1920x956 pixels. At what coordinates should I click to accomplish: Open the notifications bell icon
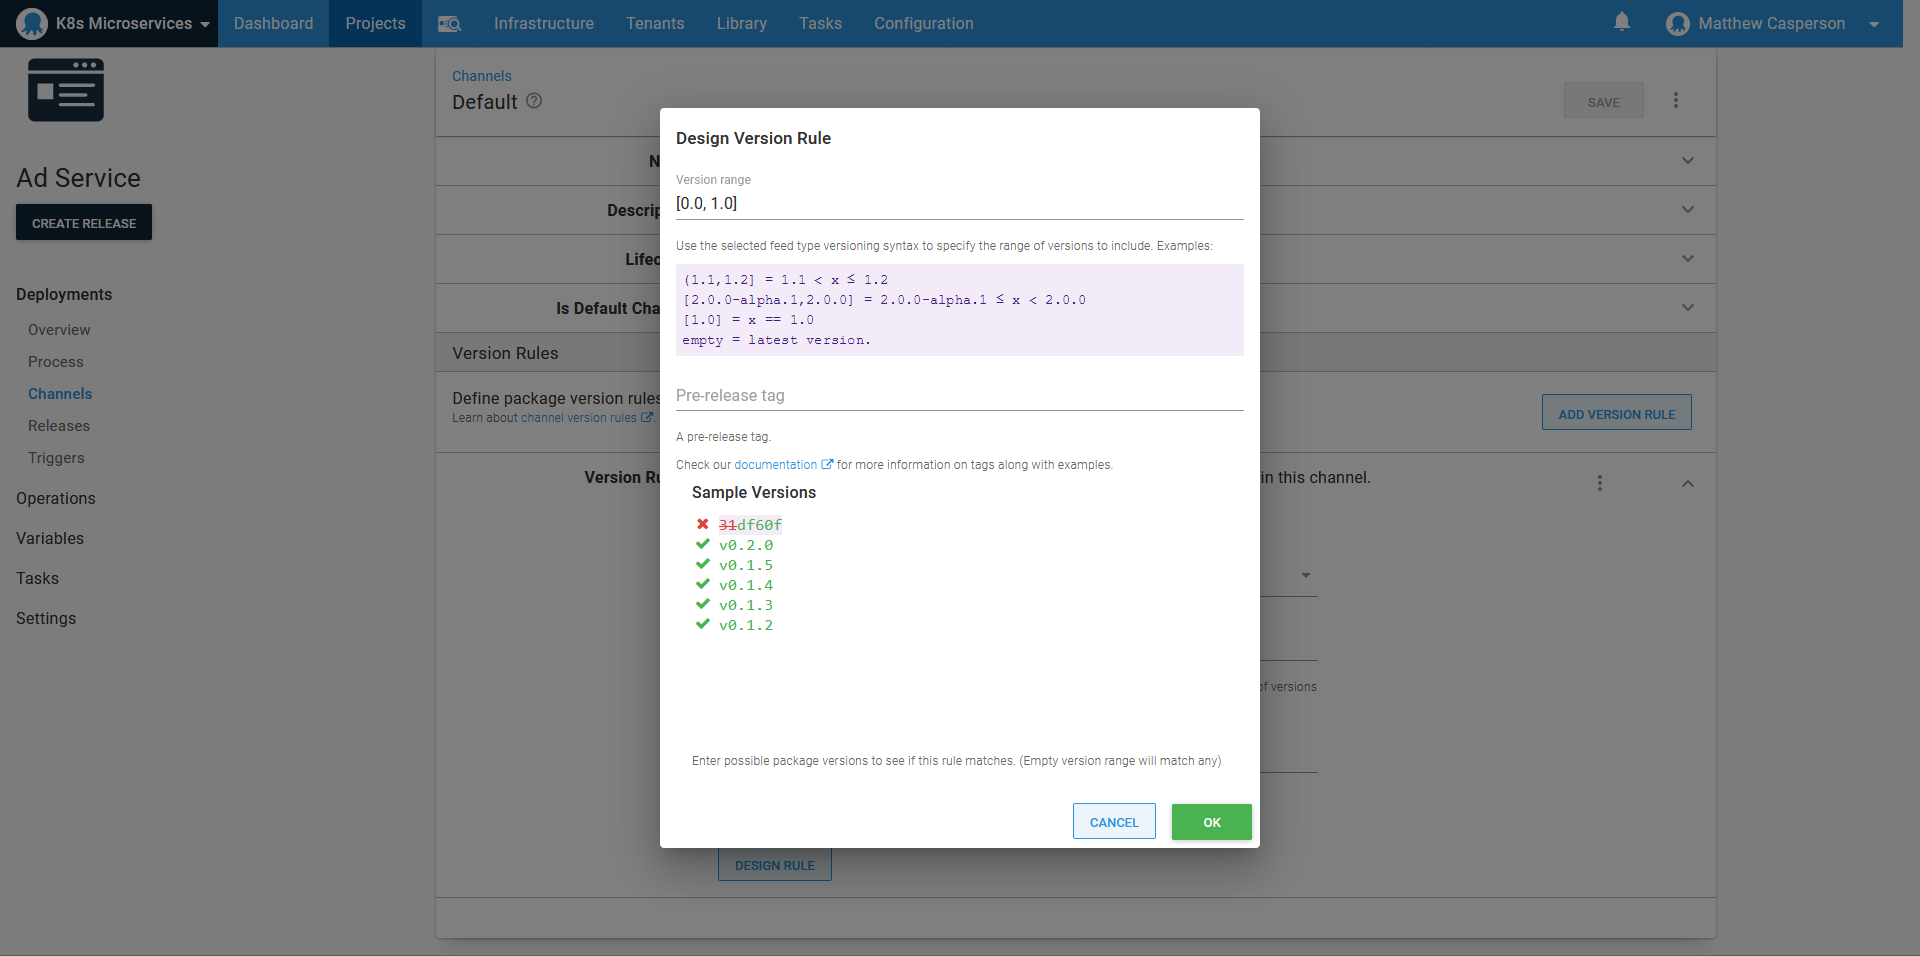[1621, 22]
